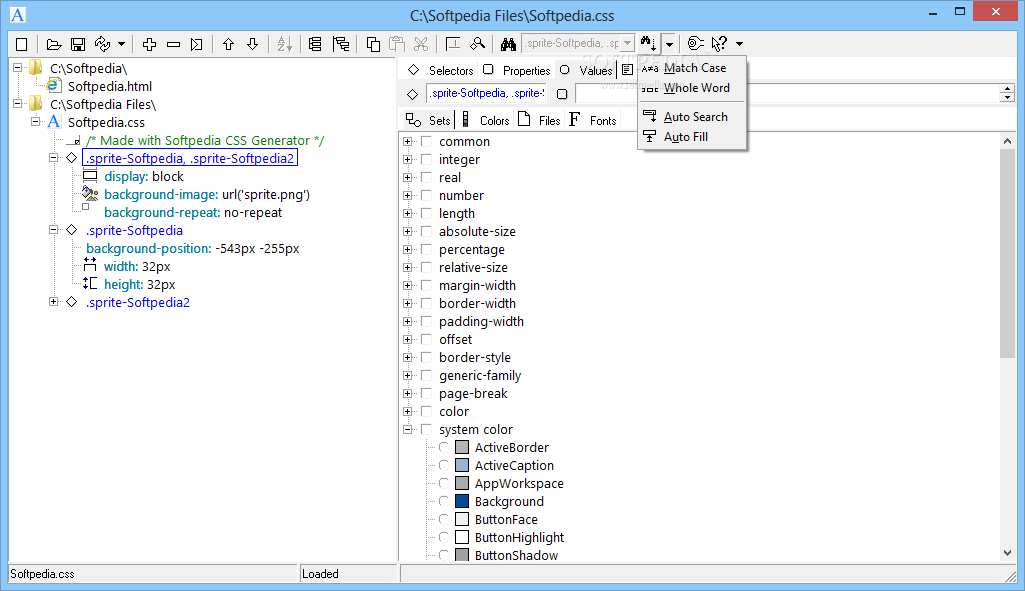The image size is (1025, 591).
Task: Open the Files tab
Action: point(539,120)
